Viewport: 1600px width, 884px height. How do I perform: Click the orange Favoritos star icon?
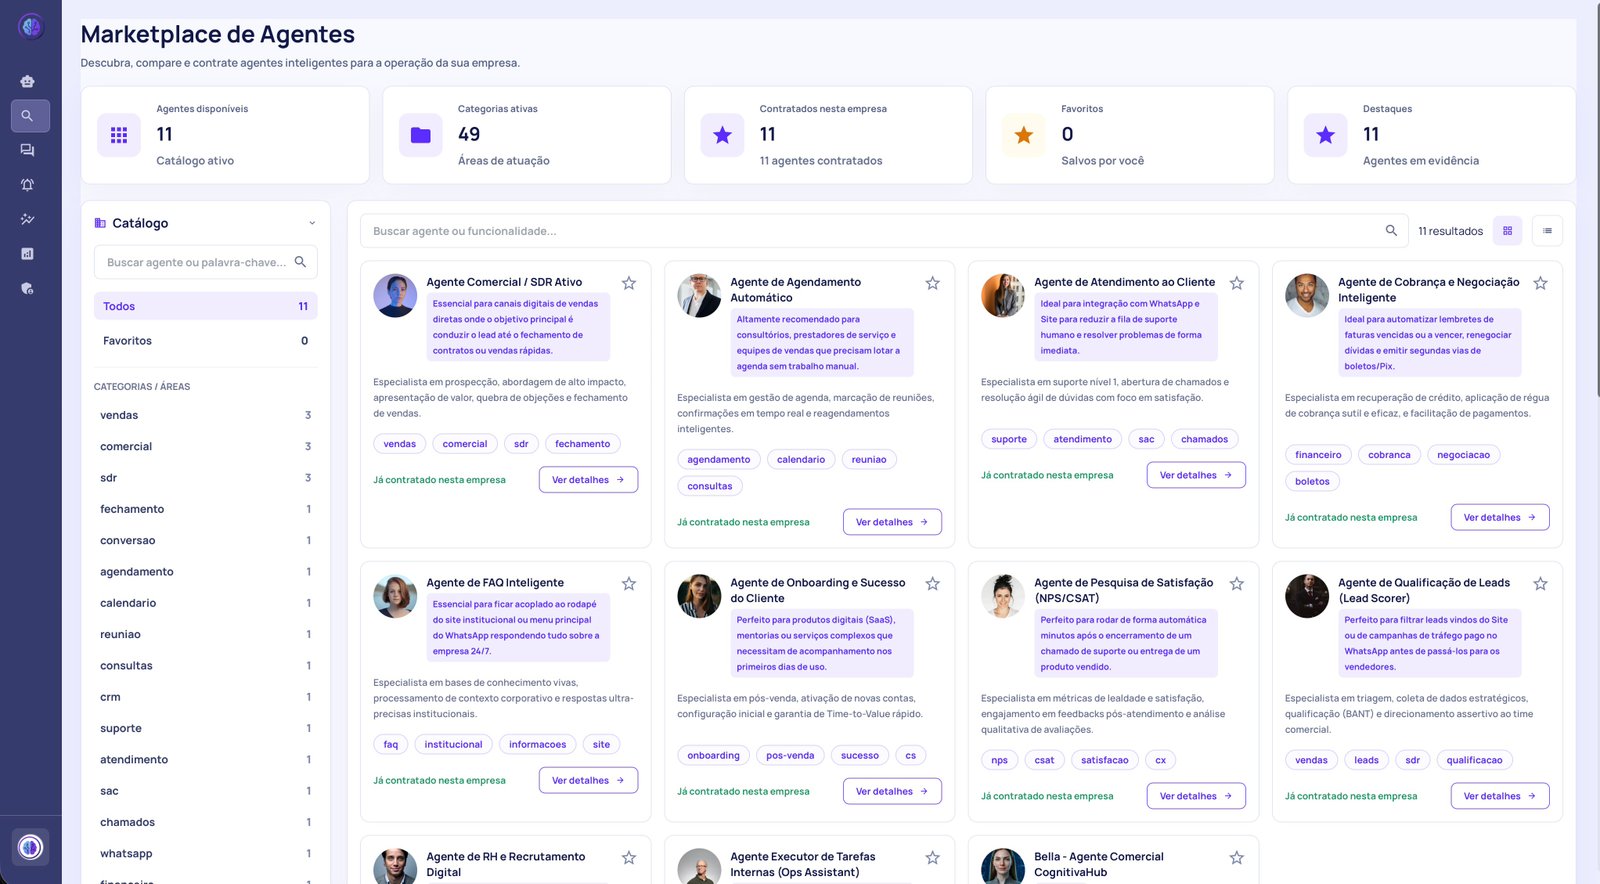(x=1024, y=135)
